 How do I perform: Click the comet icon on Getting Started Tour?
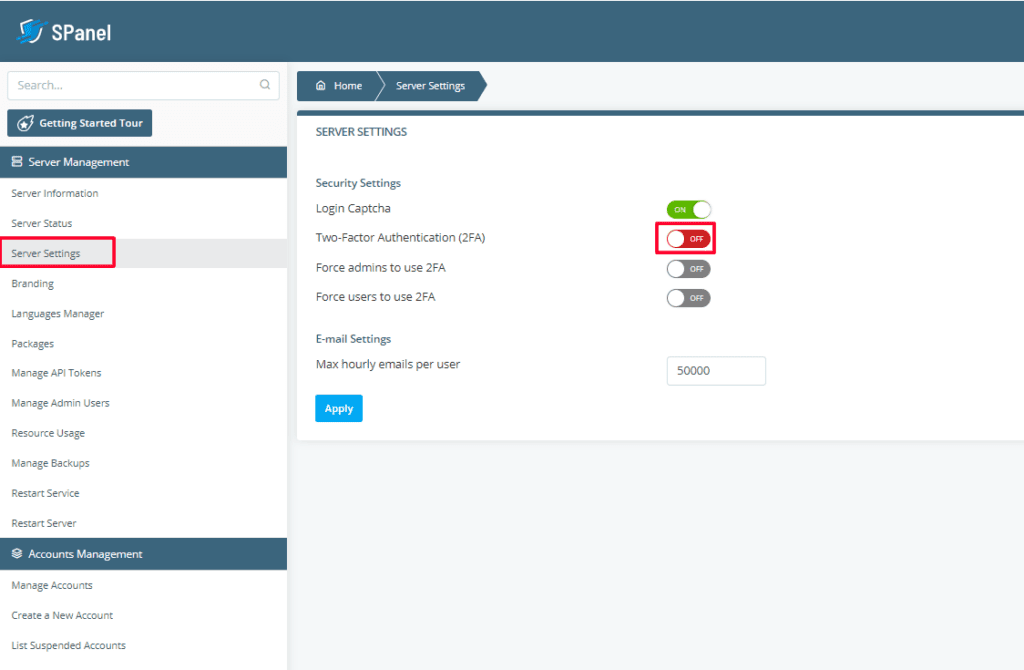26,122
